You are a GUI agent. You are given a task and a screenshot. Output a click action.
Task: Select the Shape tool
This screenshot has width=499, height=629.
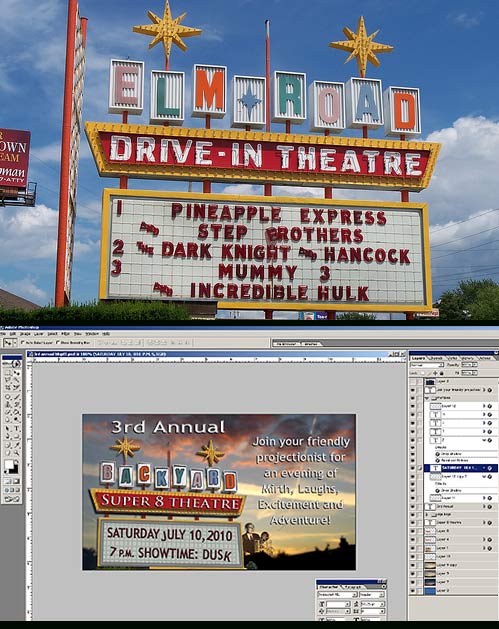16,436
